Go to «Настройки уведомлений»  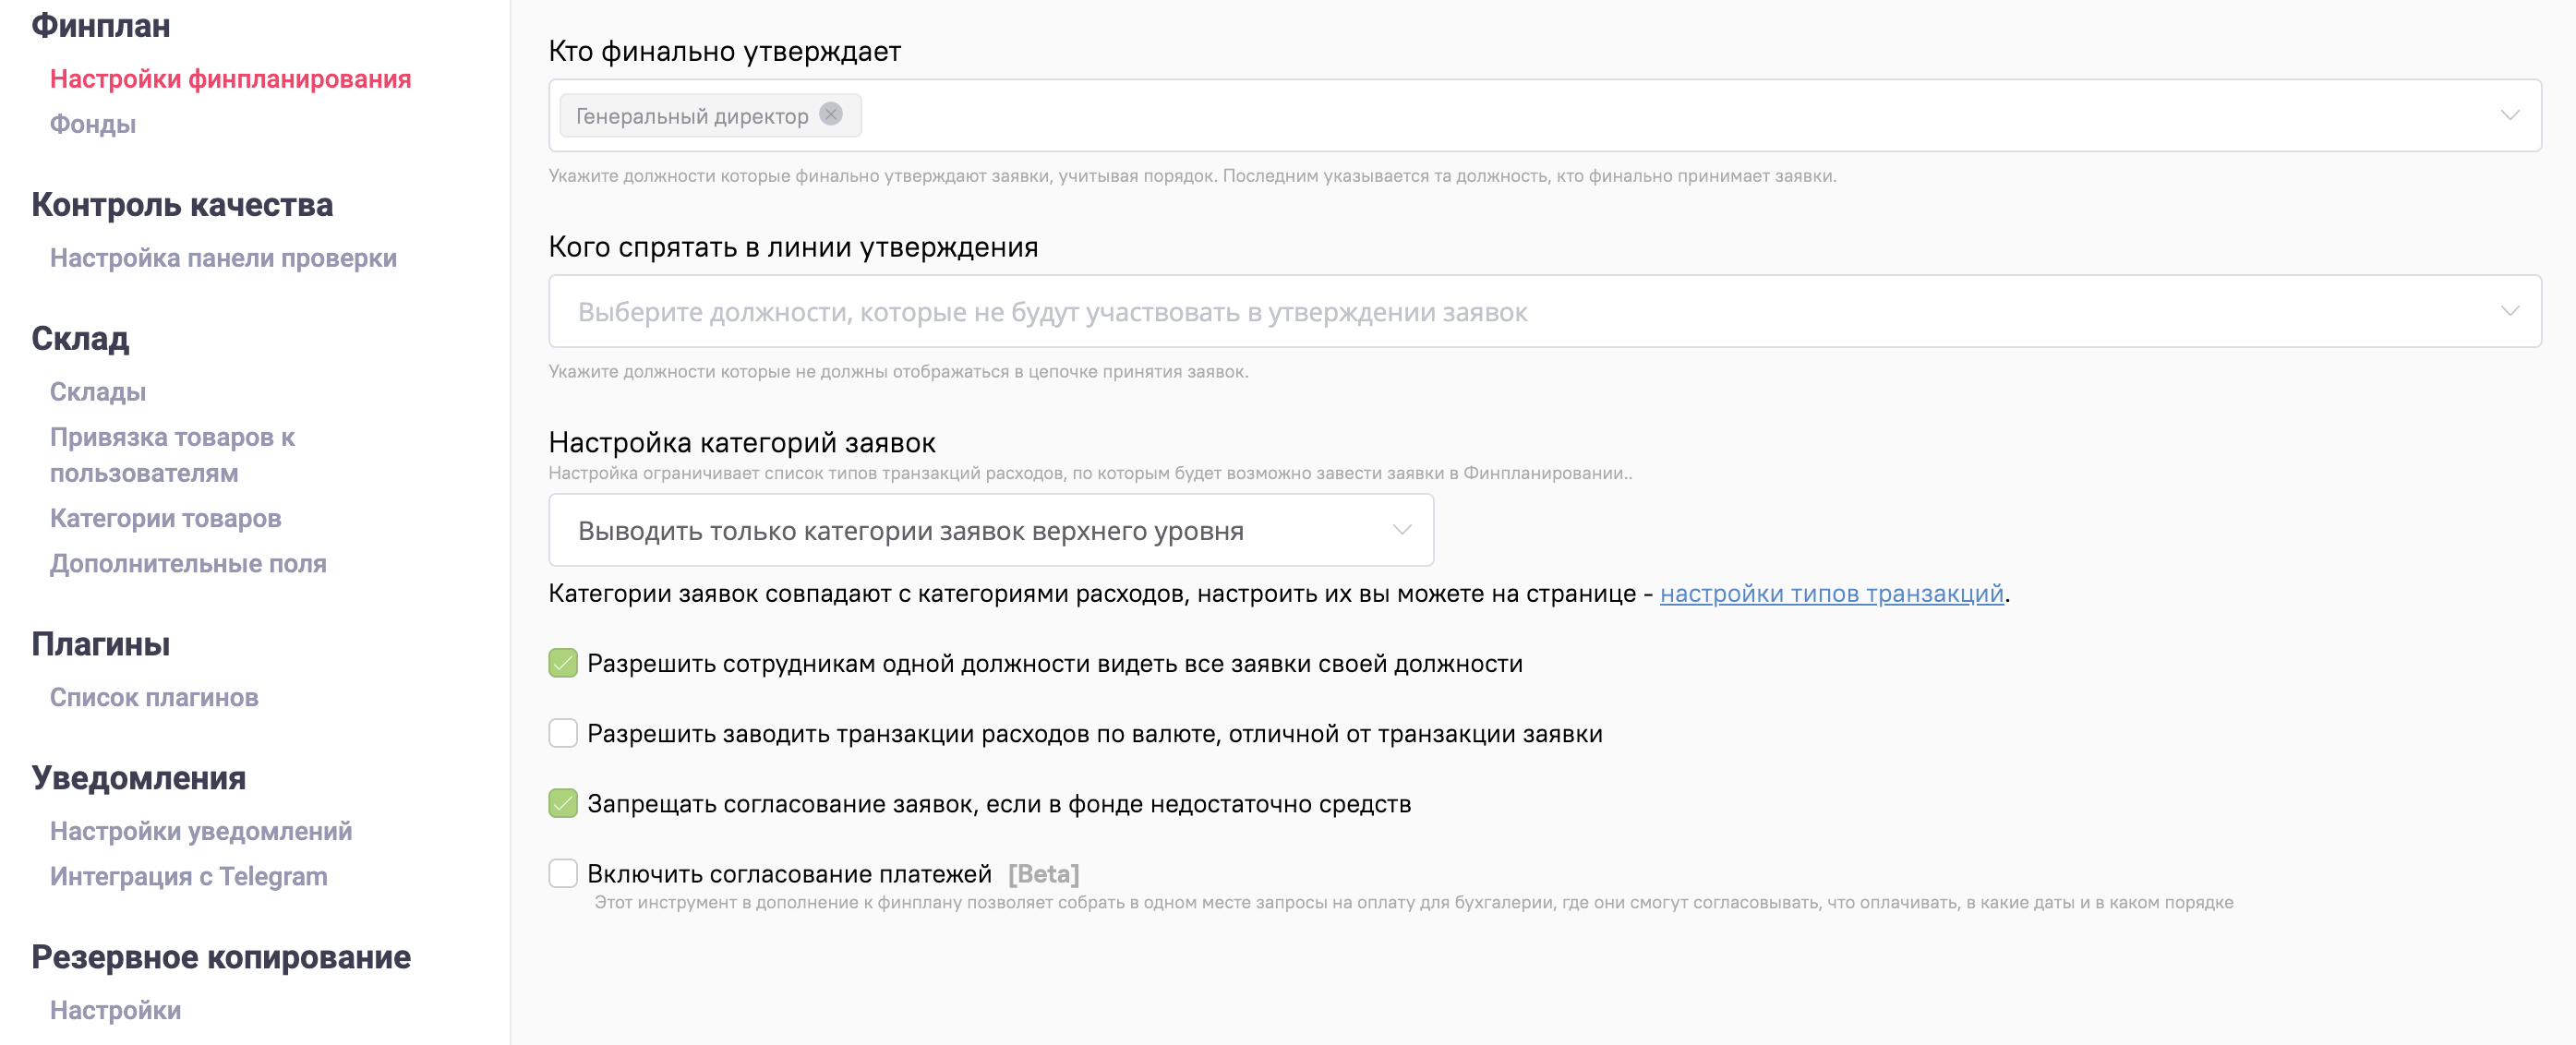200,830
